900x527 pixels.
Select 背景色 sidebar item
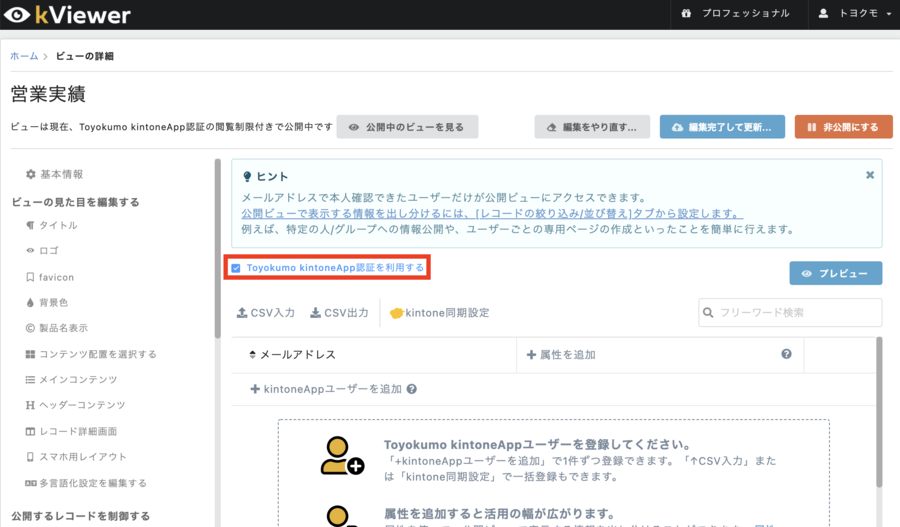(x=46, y=303)
